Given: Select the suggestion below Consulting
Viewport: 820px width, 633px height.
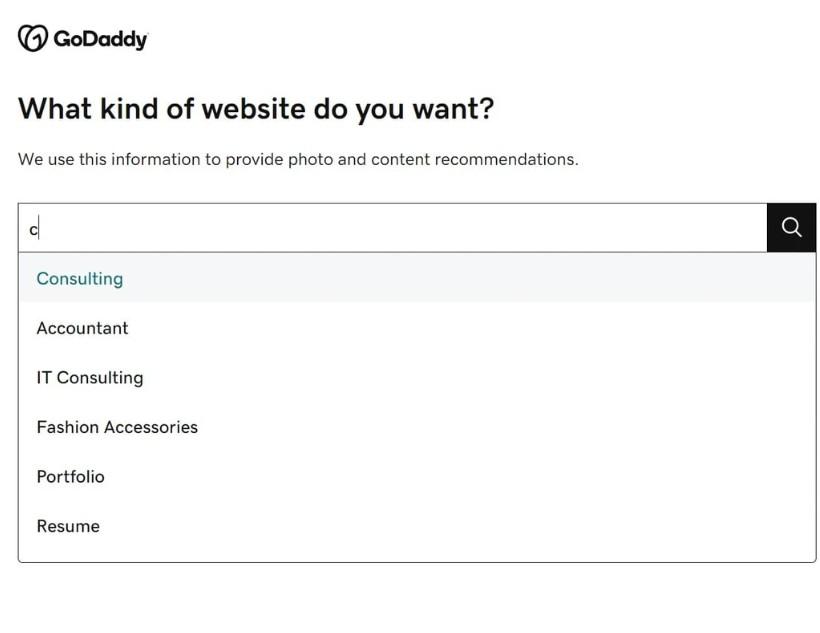Looking at the screenshot, I should (82, 328).
